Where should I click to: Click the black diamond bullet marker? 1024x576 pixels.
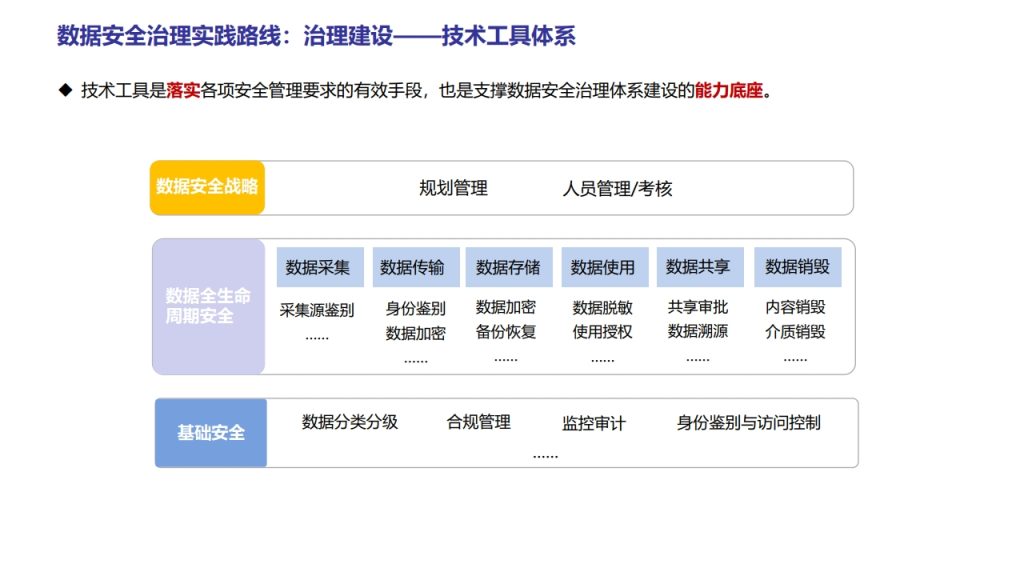[65, 89]
